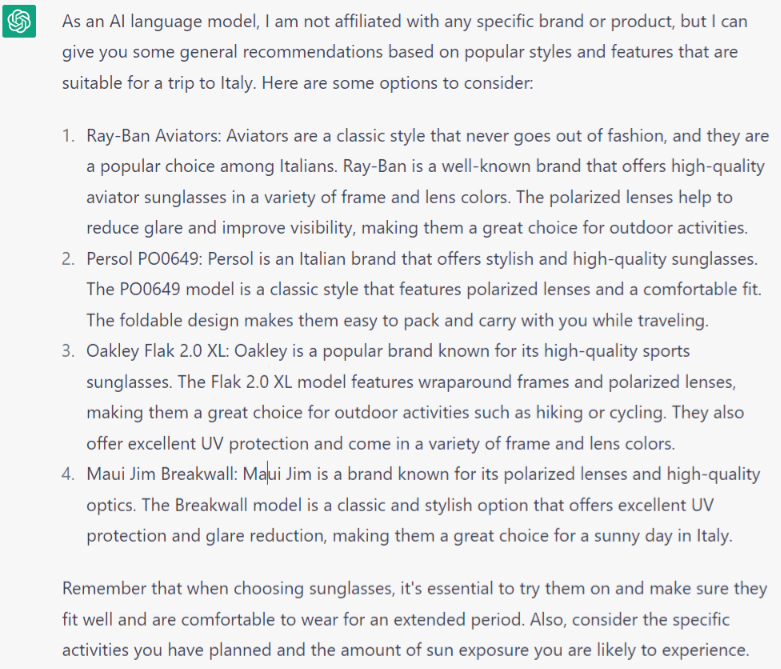781x669 pixels.
Task: Click list number 2 marker
Action: (68, 259)
